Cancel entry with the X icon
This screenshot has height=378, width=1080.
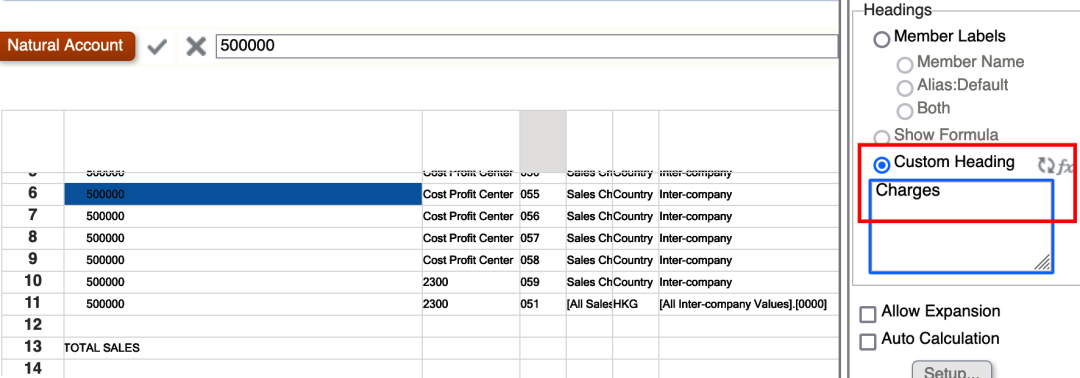[x=196, y=47]
